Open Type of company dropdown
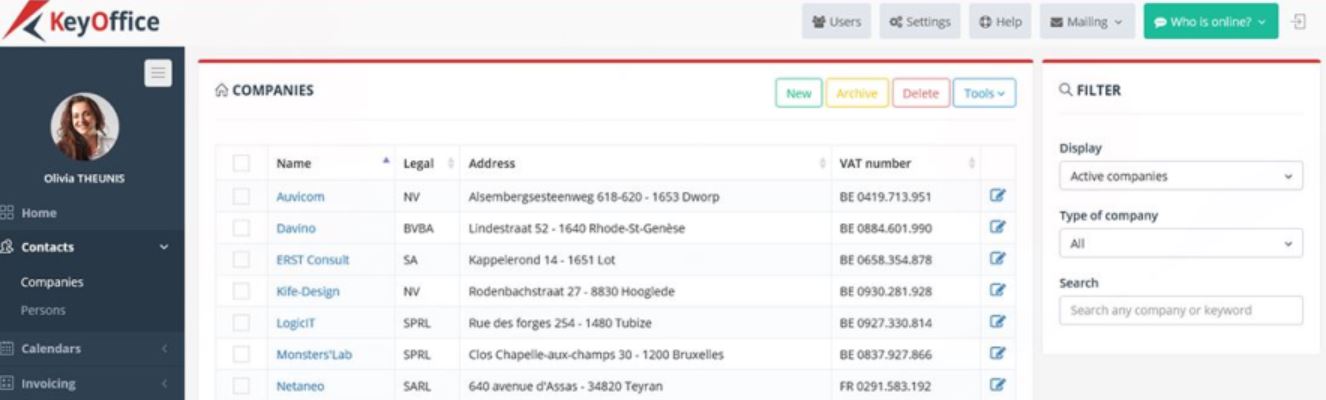 click(1181, 243)
